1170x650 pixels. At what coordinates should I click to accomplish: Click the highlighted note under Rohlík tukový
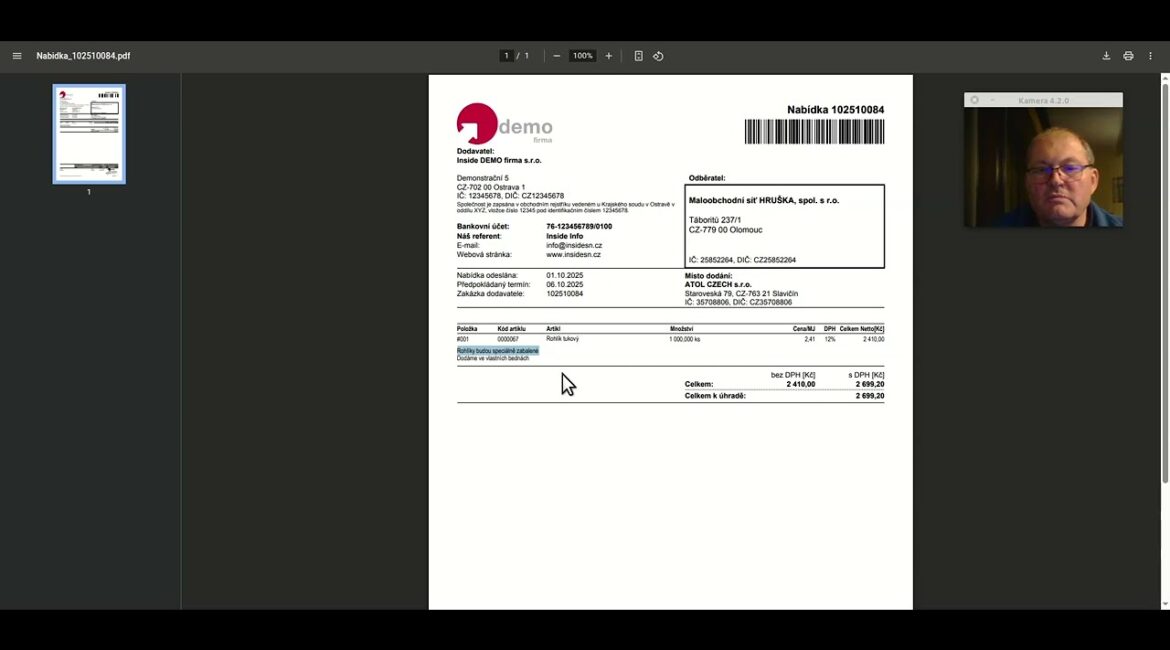498,351
